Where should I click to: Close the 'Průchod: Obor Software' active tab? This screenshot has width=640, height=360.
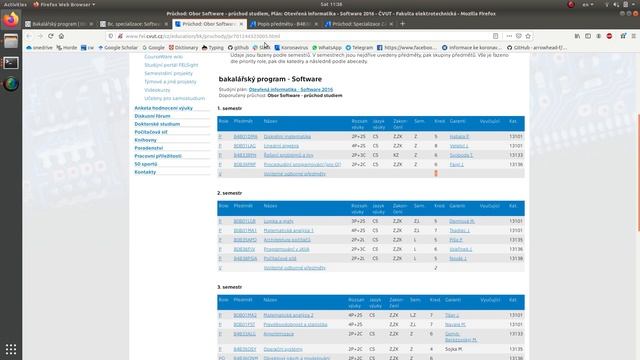coord(241,24)
